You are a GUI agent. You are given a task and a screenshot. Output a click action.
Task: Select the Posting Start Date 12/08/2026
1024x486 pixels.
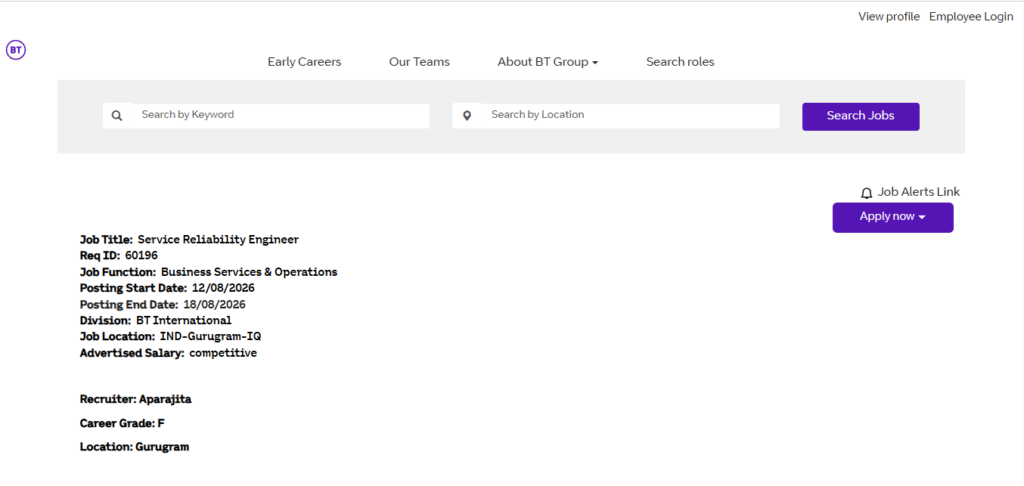(223, 288)
